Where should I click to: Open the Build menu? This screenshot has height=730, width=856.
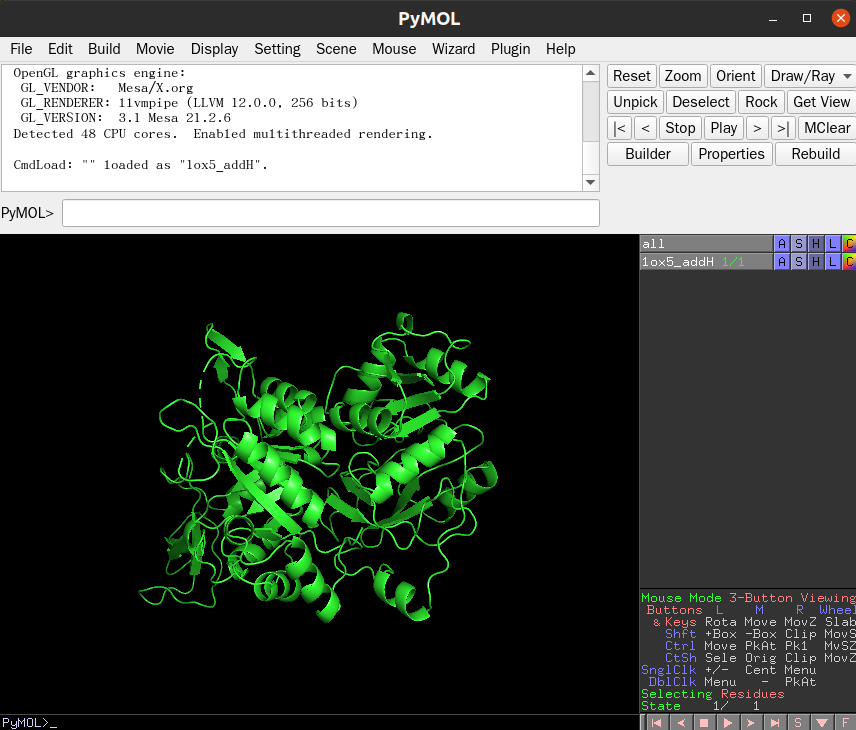104,49
